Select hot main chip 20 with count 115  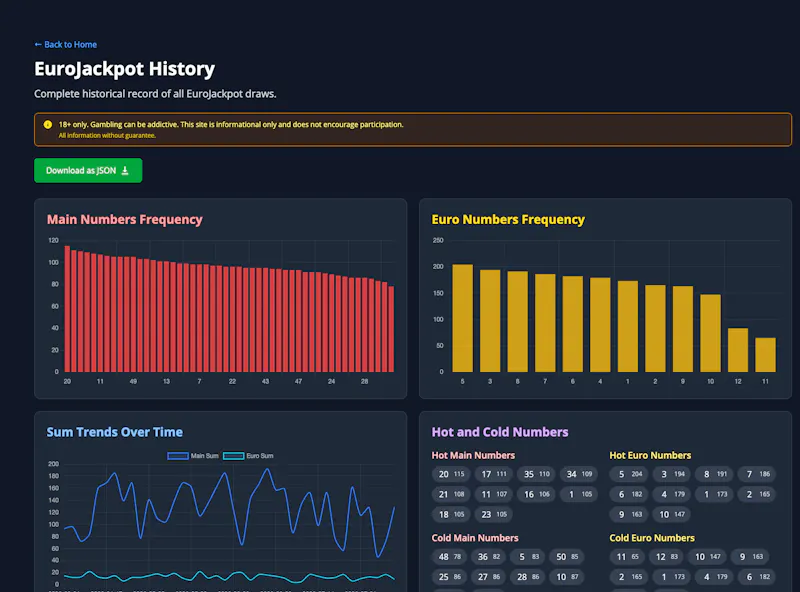[451, 474]
